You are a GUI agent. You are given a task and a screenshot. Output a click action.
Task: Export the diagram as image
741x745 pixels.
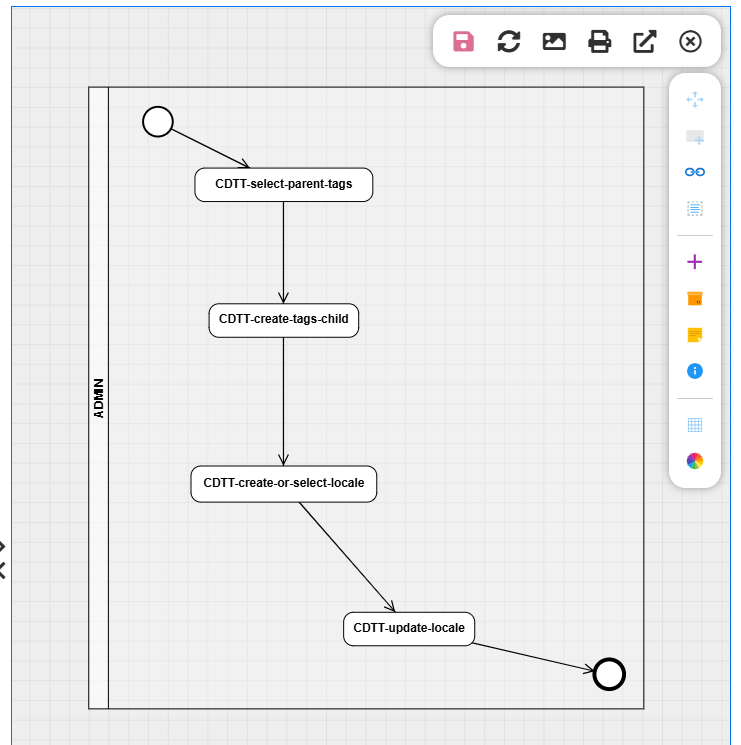pos(554,41)
